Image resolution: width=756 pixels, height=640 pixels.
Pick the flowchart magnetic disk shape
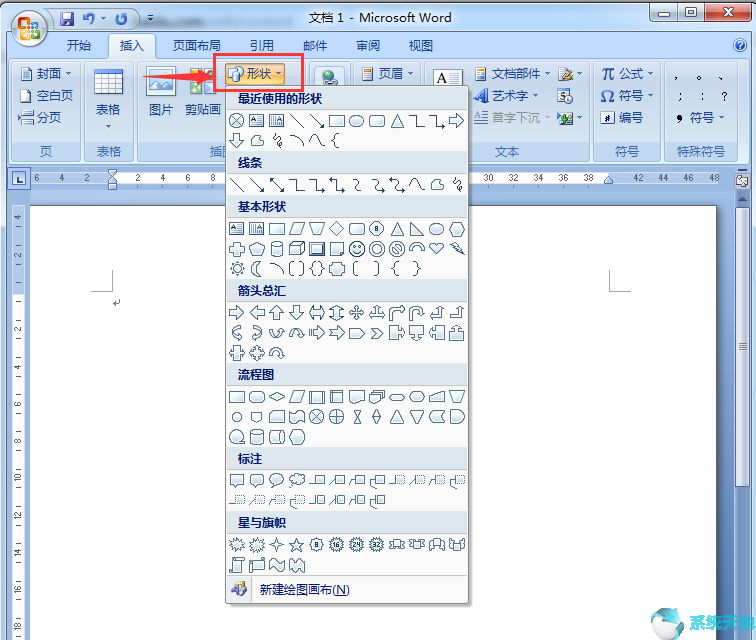coord(257,437)
